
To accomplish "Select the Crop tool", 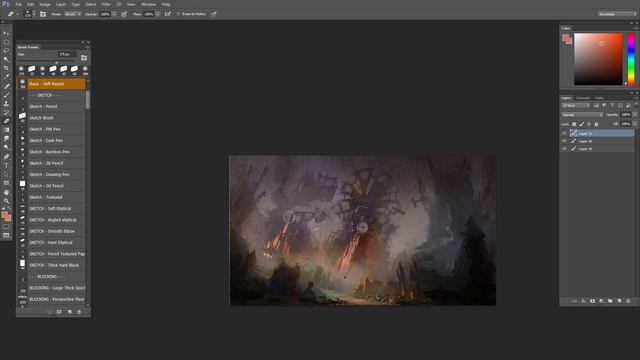I will (x=6, y=68).
